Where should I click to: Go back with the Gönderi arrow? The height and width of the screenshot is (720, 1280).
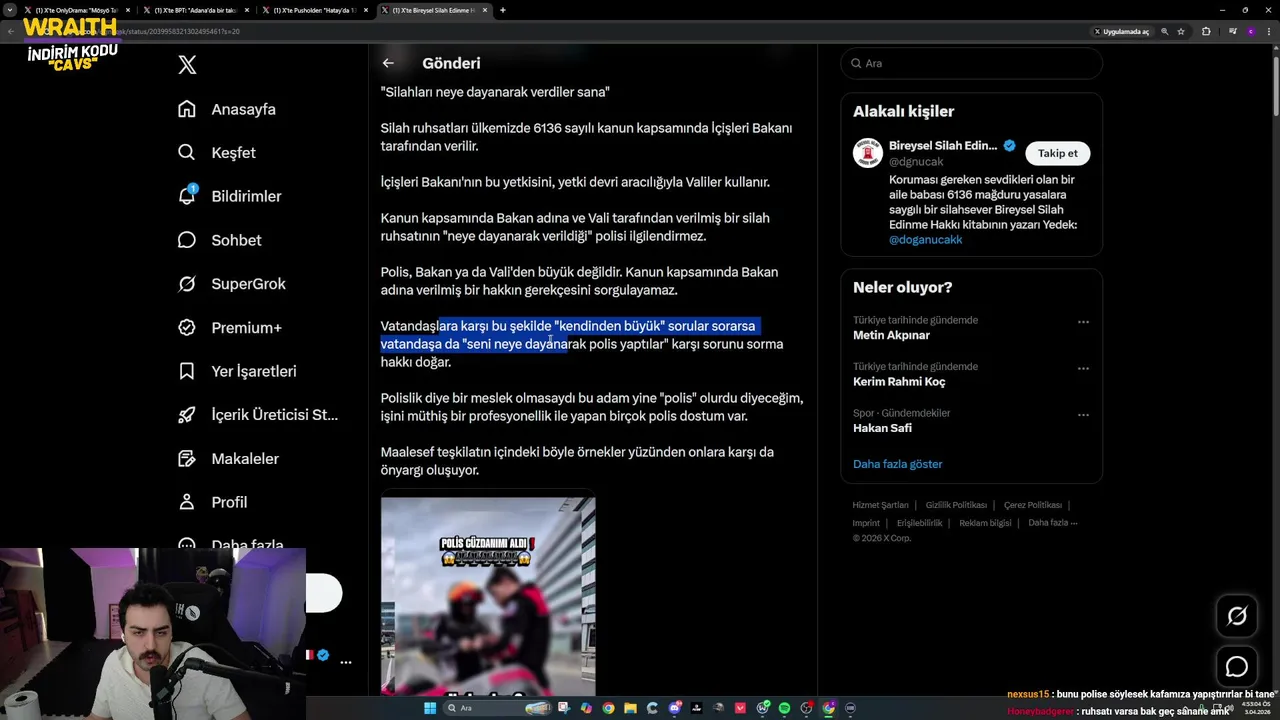point(388,63)
